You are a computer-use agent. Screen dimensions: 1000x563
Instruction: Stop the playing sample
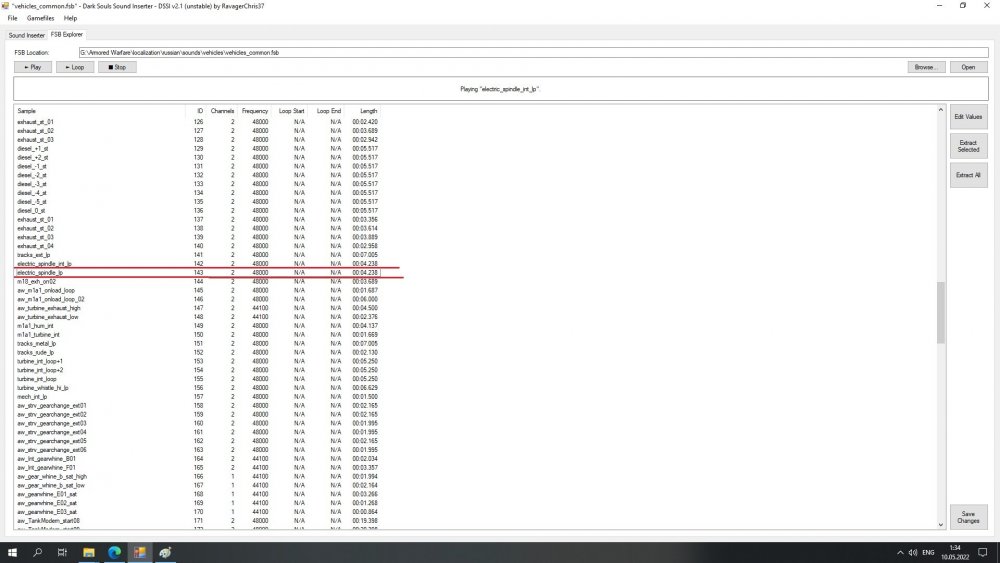[117, 67]
